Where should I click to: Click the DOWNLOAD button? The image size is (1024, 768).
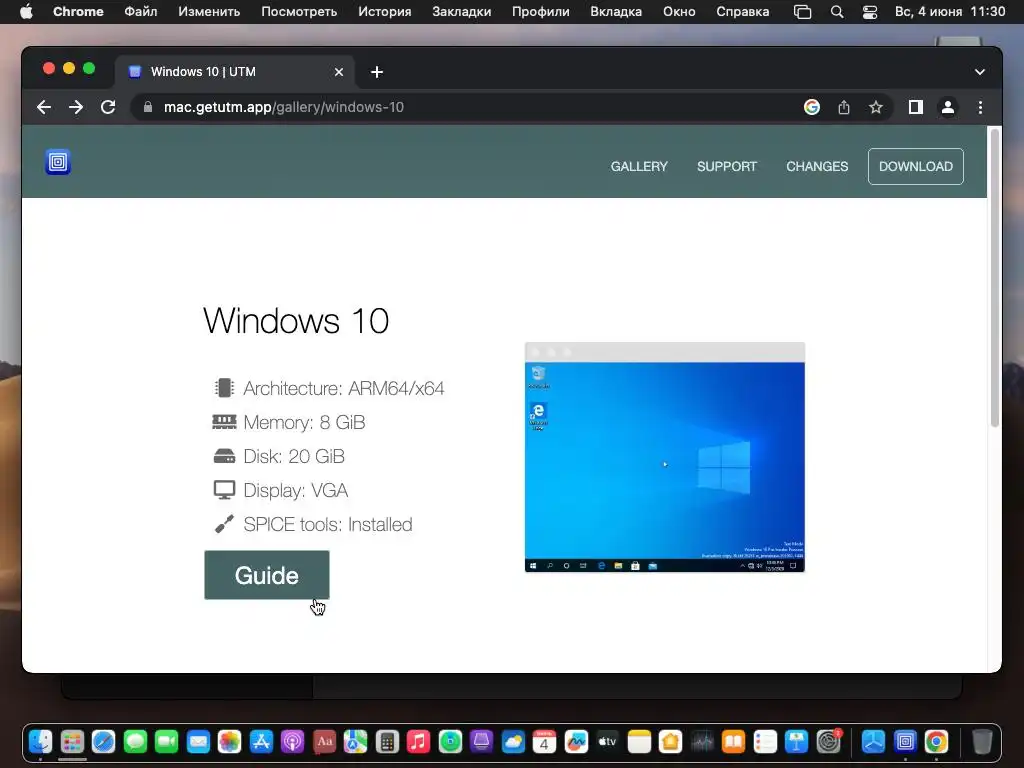[916, 167]
